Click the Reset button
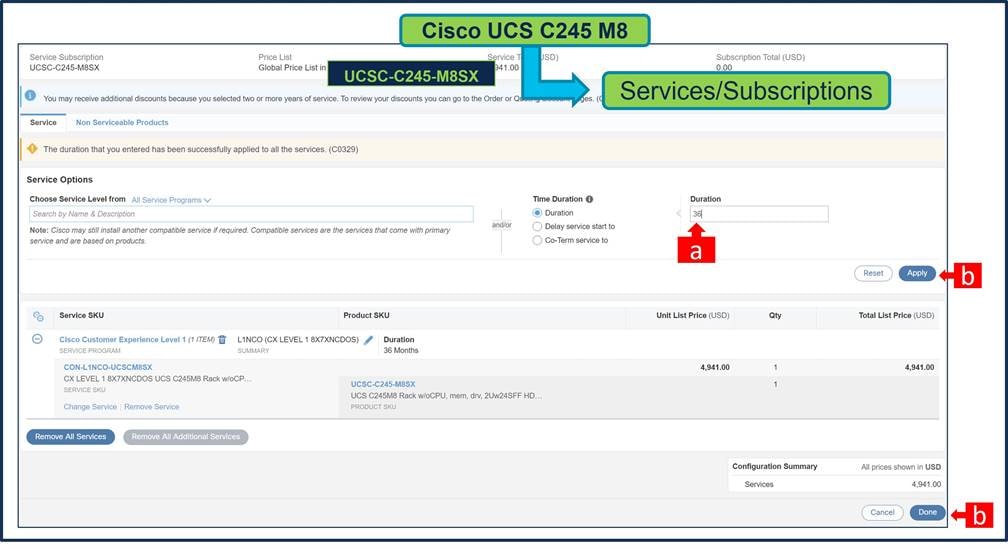Viewport: 1008px width, 549px height. pos(873,273)
